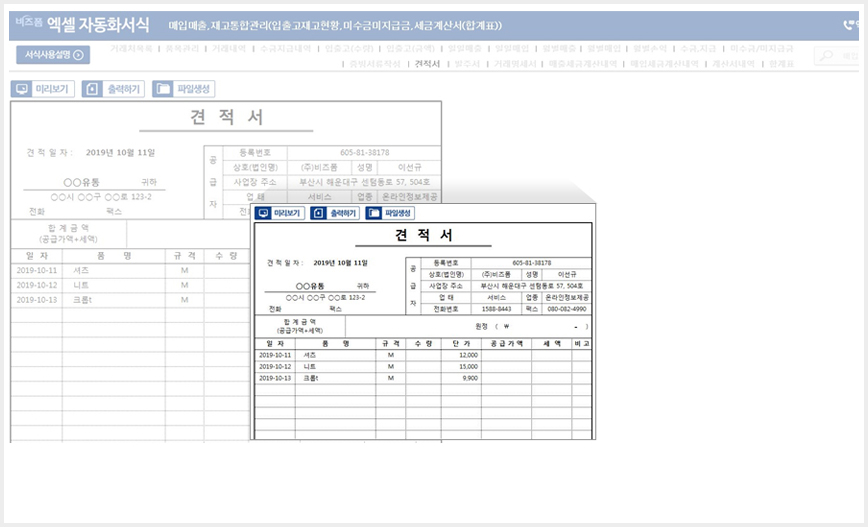Image resolution: width=868 pixels, height=527 pixels.
Task: Open the 미수금/미지급금 menu item
Action: point(762,49)
